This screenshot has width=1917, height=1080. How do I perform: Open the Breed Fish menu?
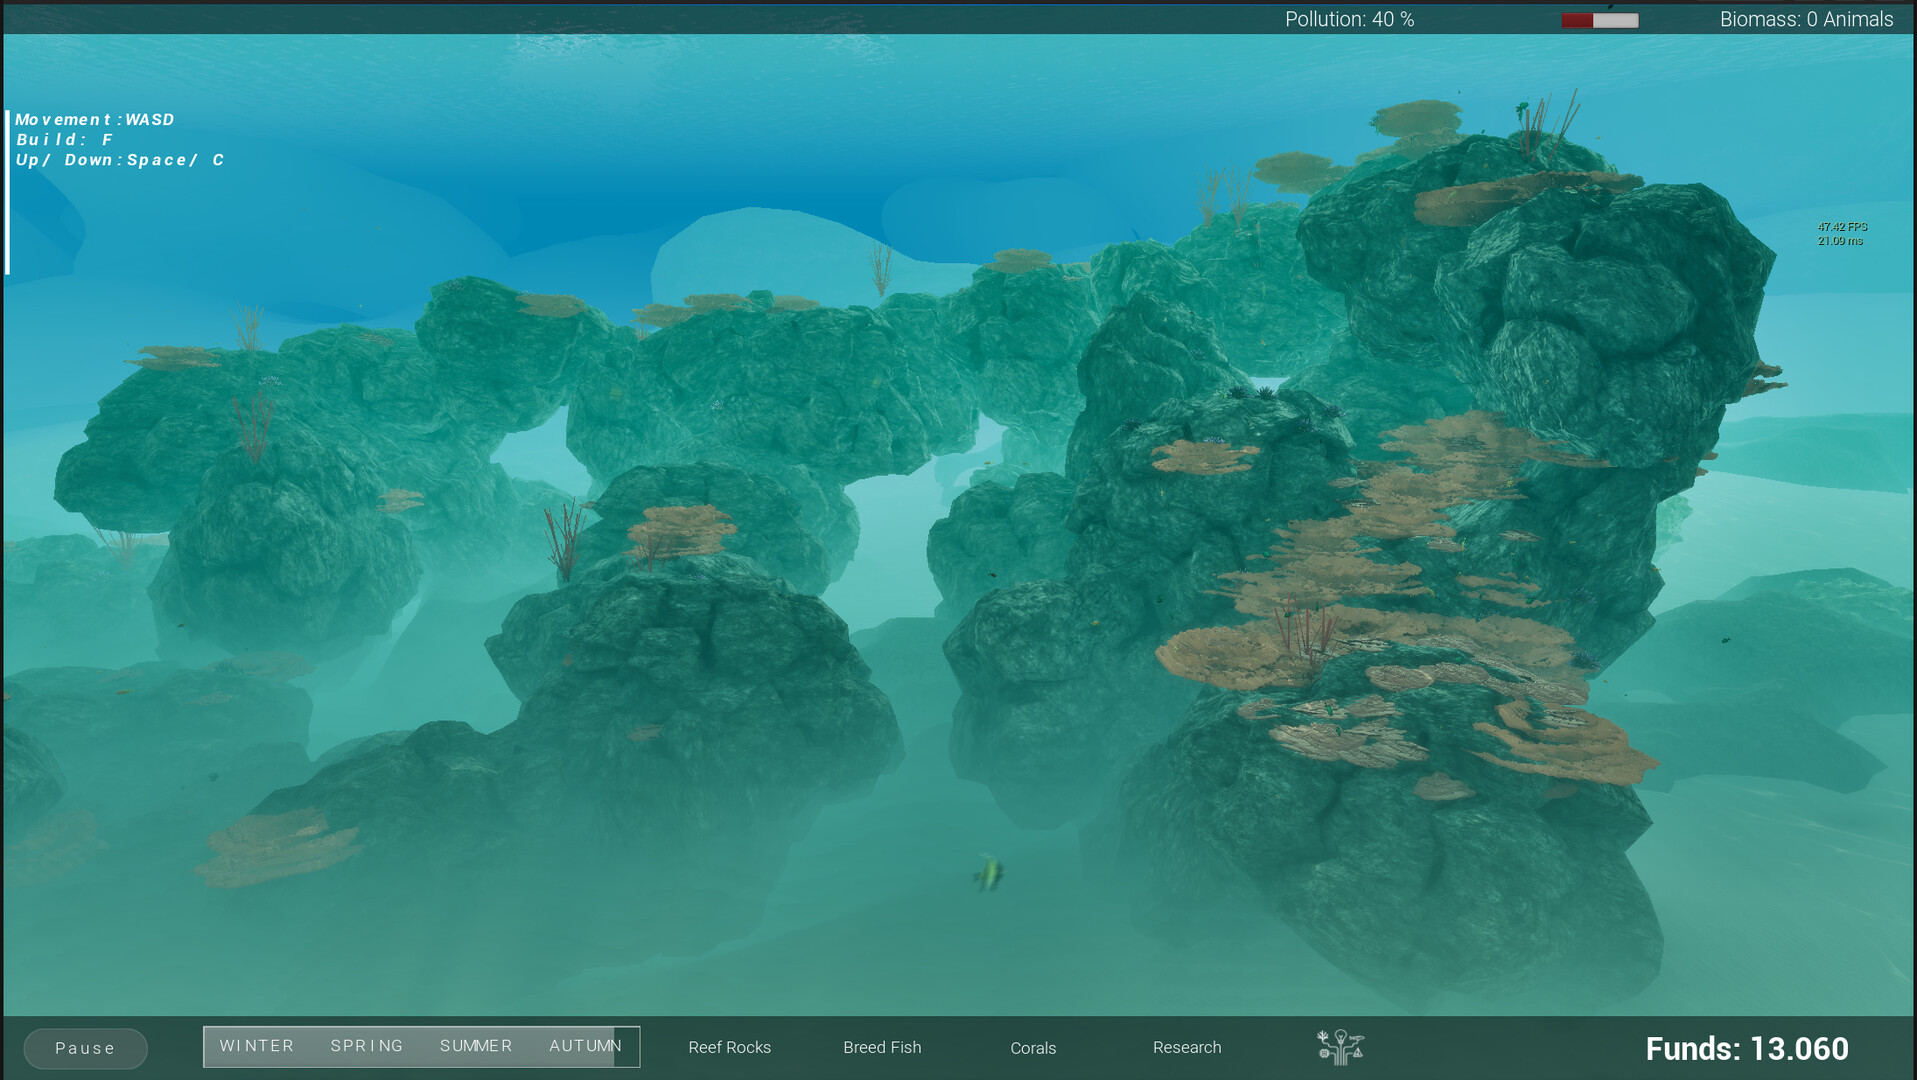[x=882, y=1047]
